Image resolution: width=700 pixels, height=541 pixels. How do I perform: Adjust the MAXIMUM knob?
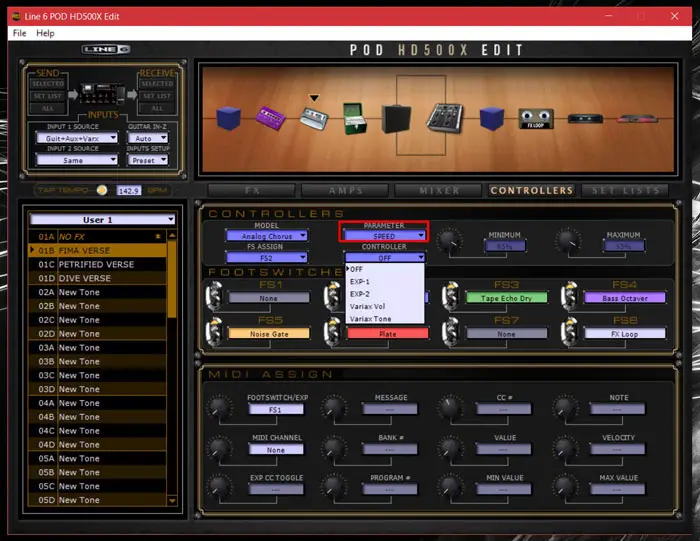[568, 240]
